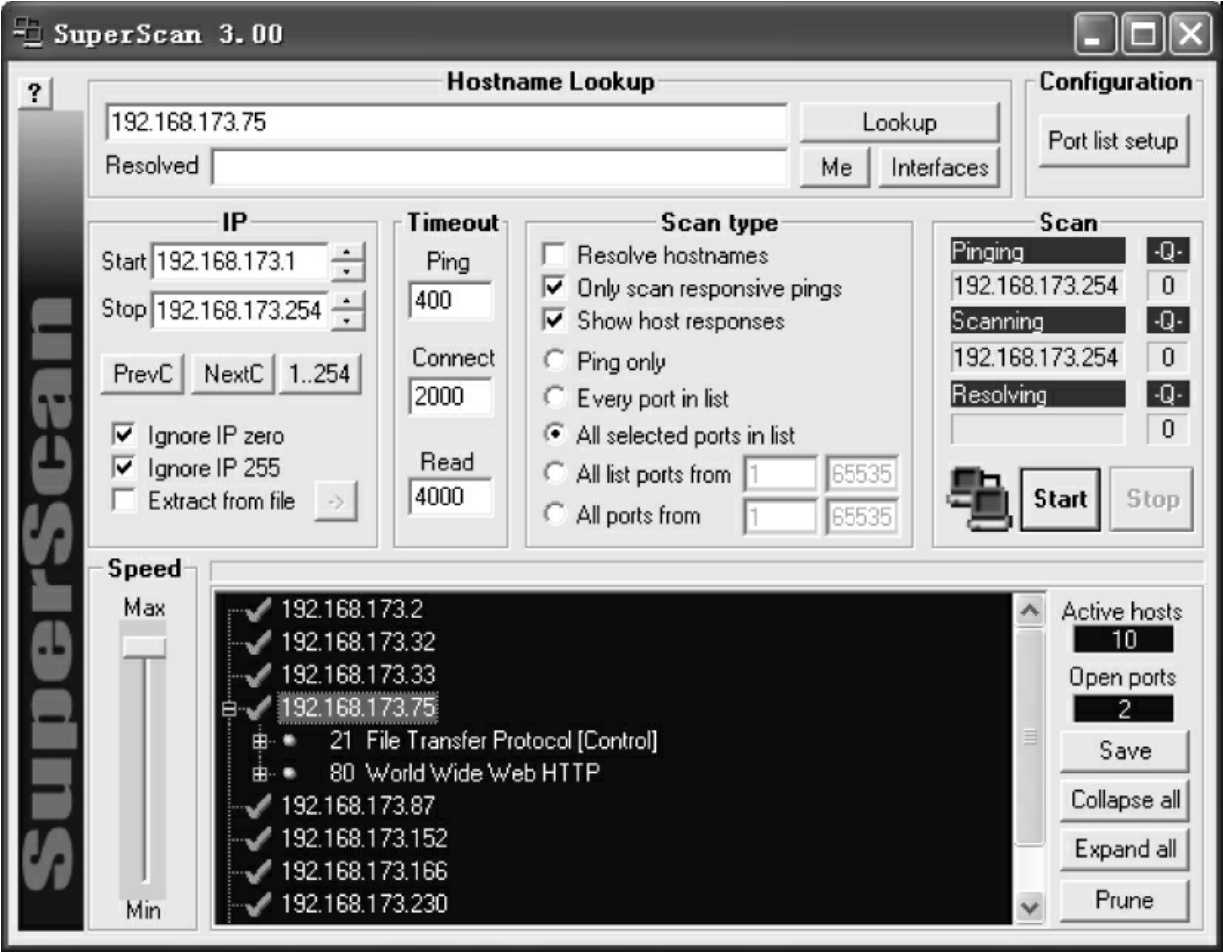Increase Stop IP with up spinner

coord(347,302)
